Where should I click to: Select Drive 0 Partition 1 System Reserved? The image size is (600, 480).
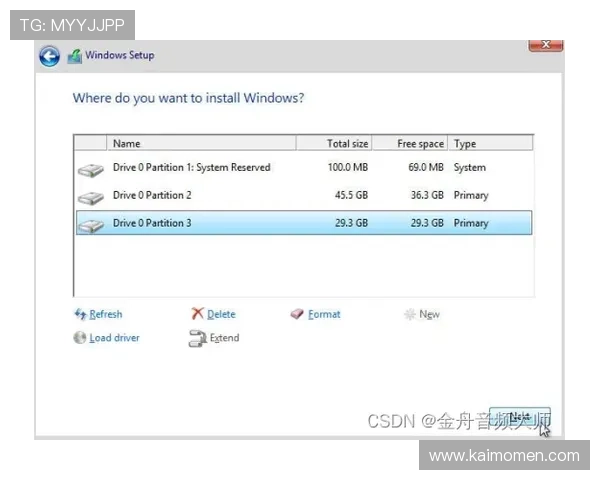point(191,168)
